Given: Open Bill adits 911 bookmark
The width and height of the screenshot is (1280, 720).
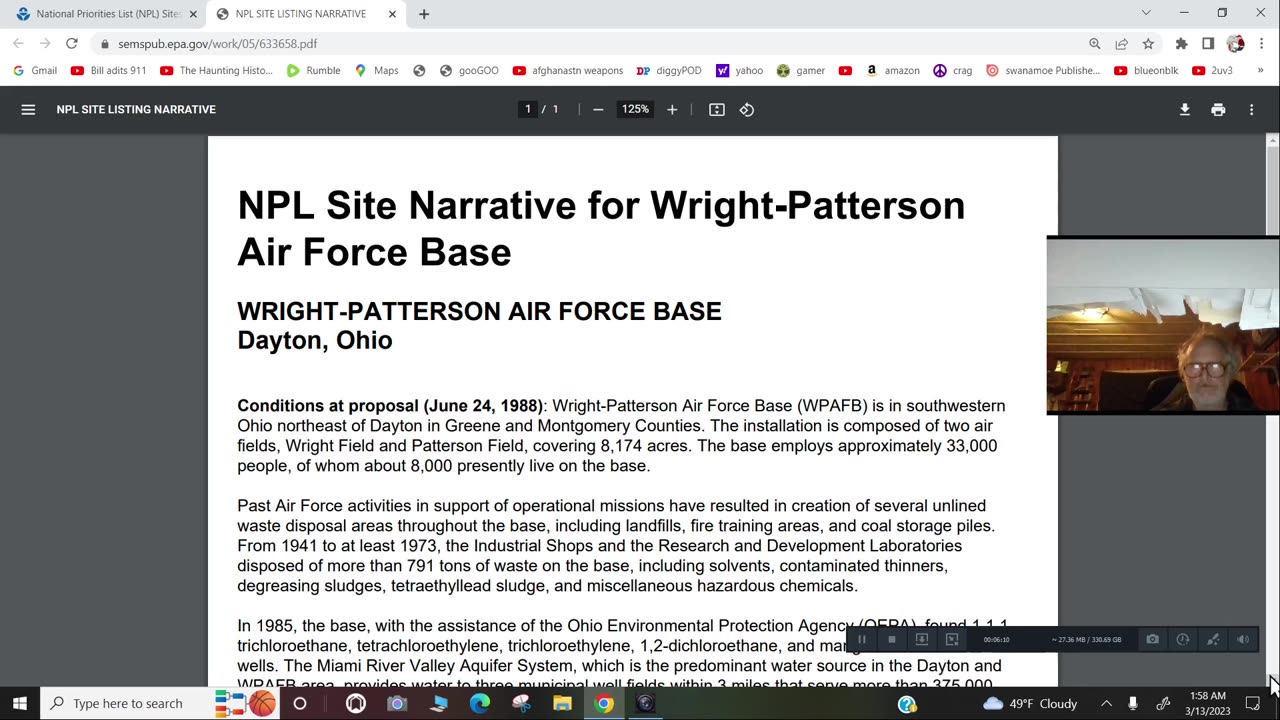Looking at the screenshot, I should [x=108, y=70].
